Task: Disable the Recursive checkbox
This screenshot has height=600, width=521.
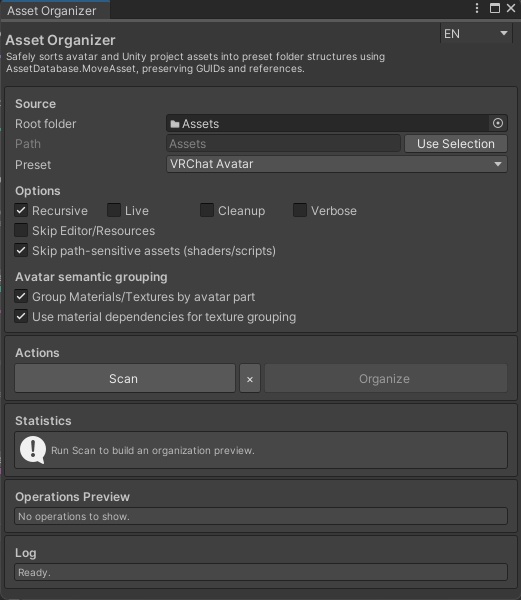Action: (21, 210)
